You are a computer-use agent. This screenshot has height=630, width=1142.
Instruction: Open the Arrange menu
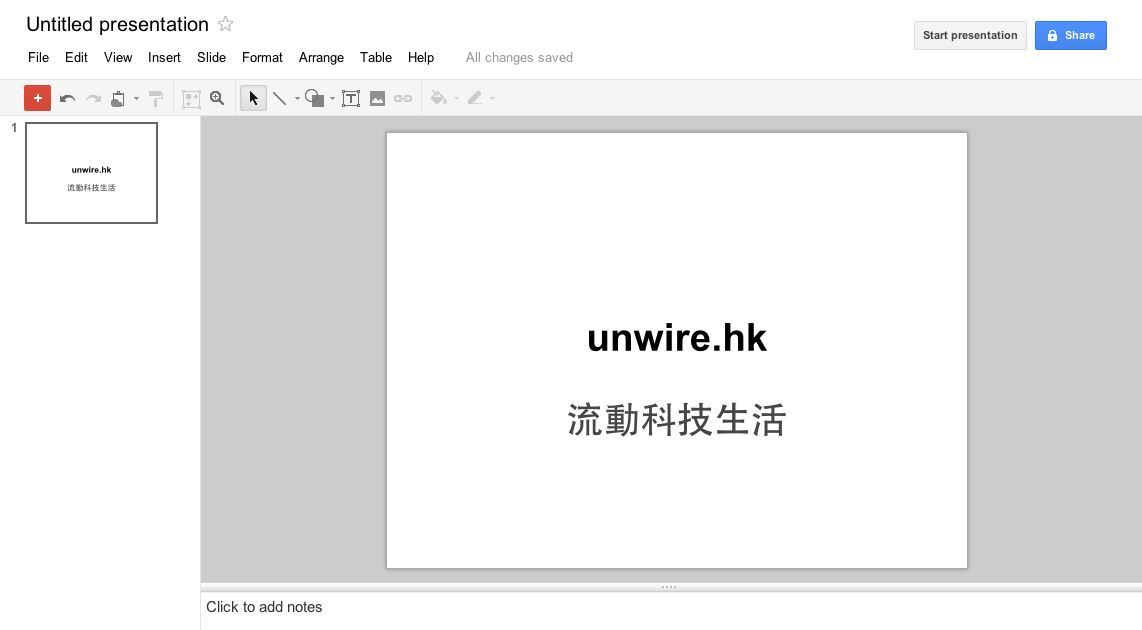(321, 58)
